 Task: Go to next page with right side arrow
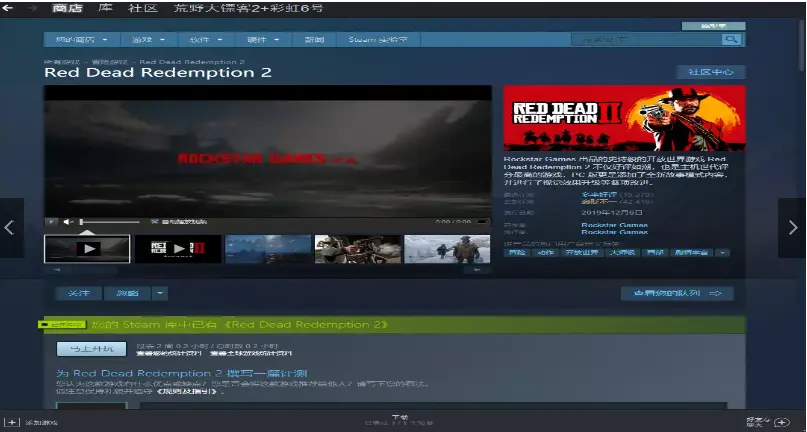pyautogui.click(x=793, y=228)
